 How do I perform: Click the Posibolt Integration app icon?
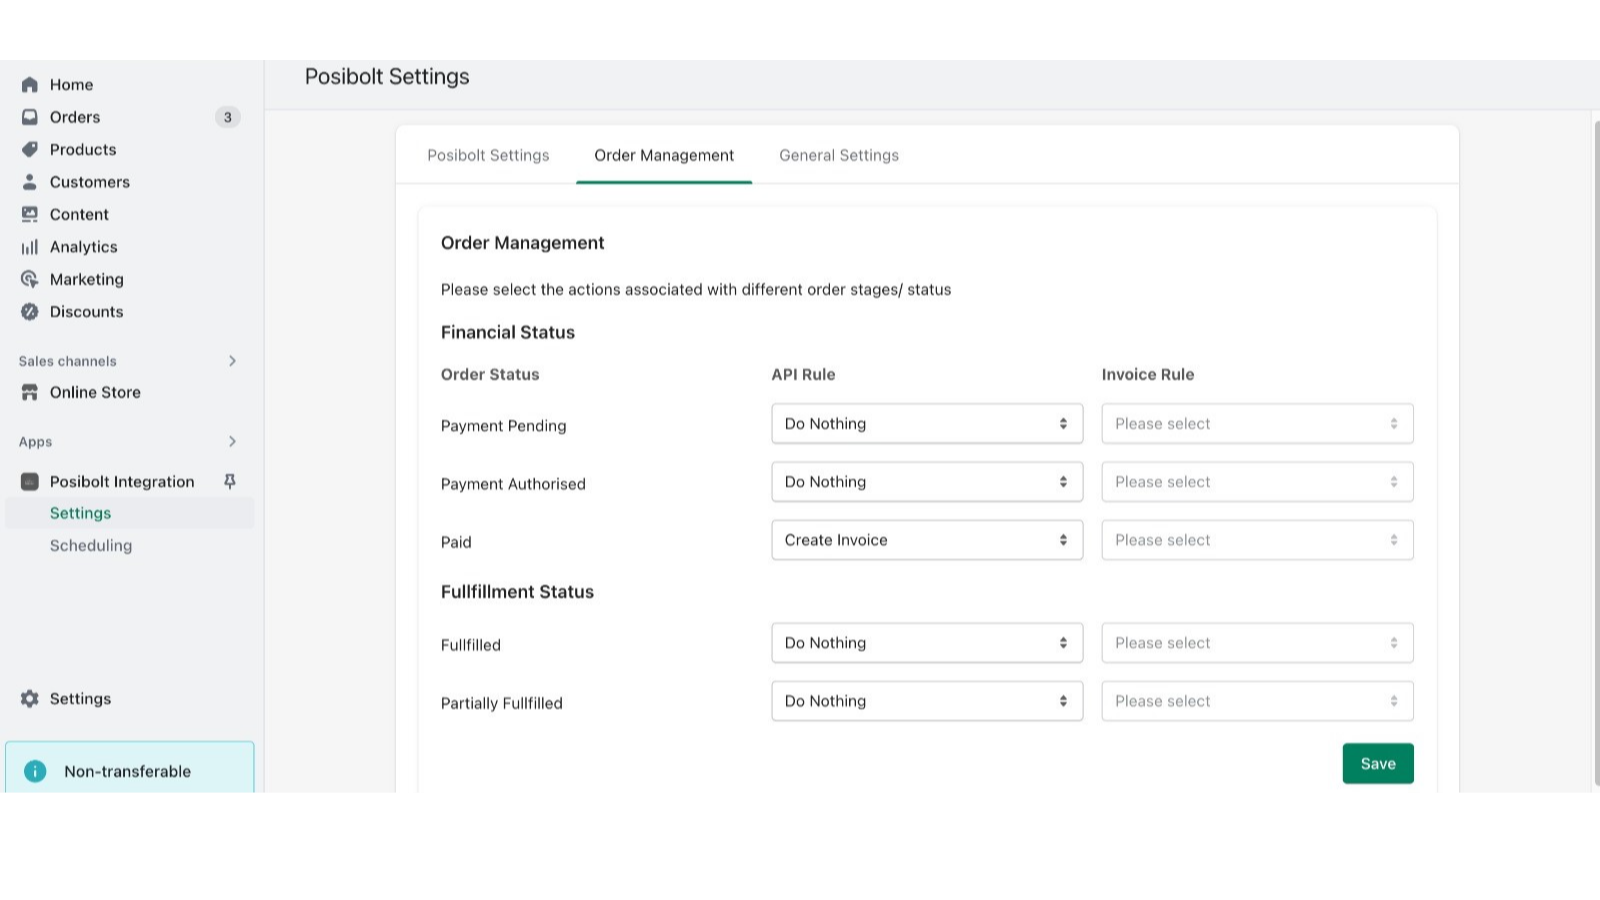tap(30, 482)
